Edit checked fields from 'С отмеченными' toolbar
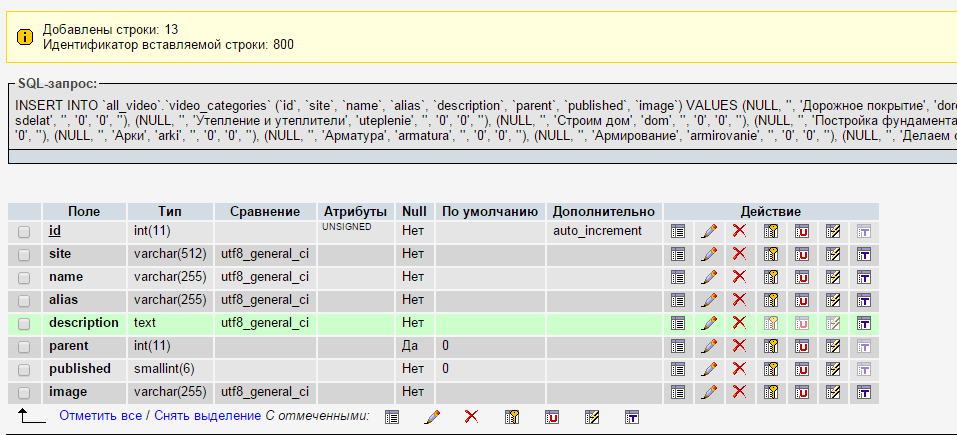Screen dimensions: 957x435 (432, 417)
